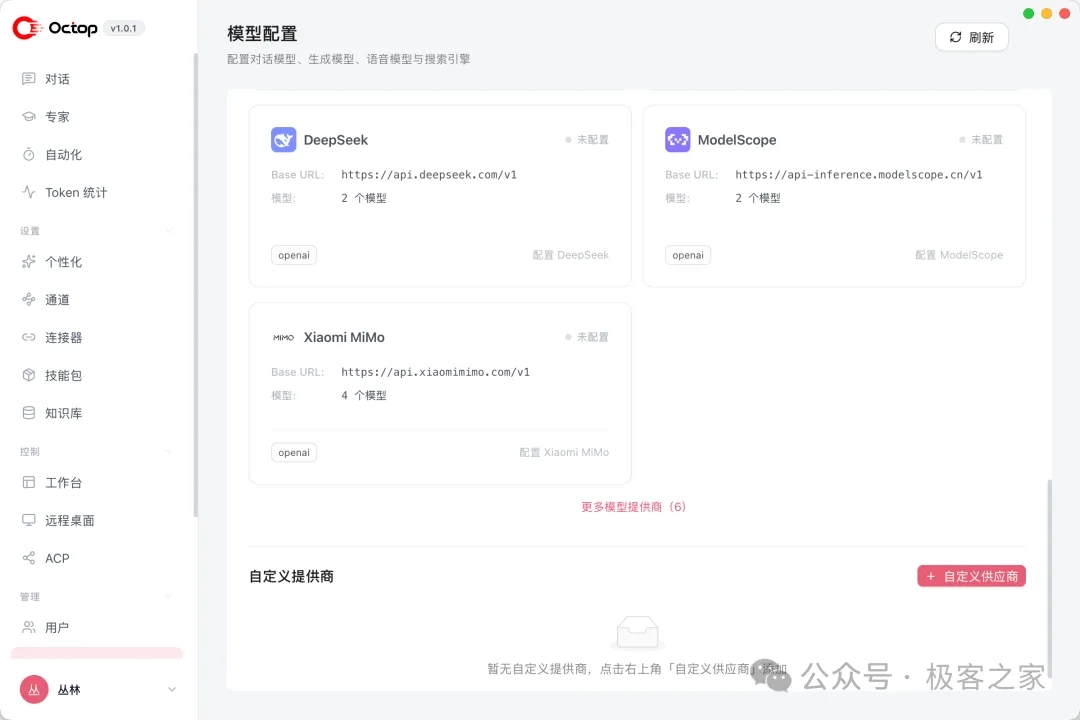Viewport: 1080px width, 720px height.
Task: Click the 刷新 refresh button
Action: (x=971, y=37)
